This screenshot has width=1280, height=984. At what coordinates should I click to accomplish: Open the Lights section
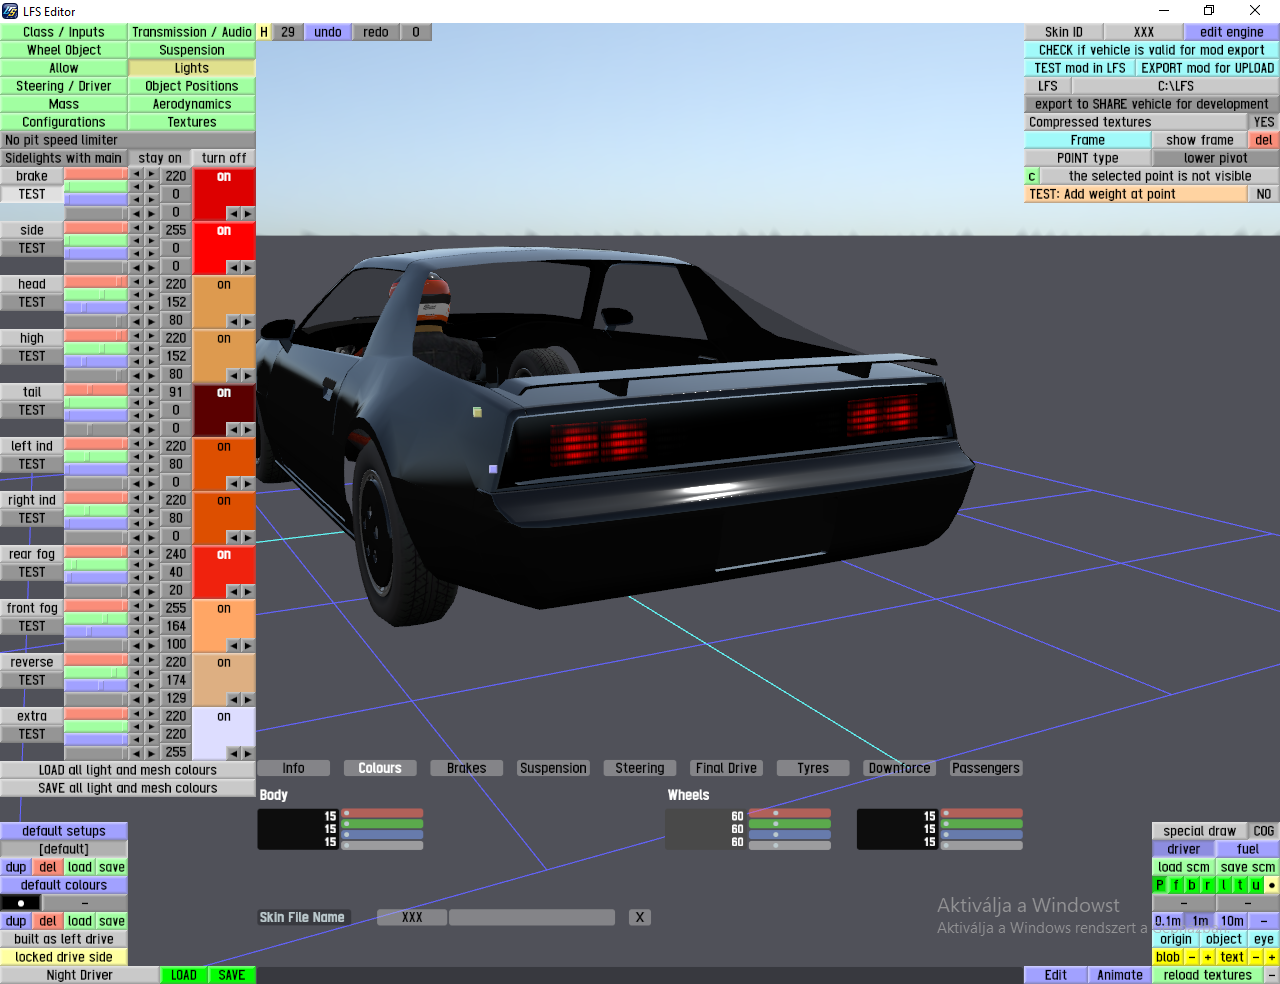[x=192, y=68]
